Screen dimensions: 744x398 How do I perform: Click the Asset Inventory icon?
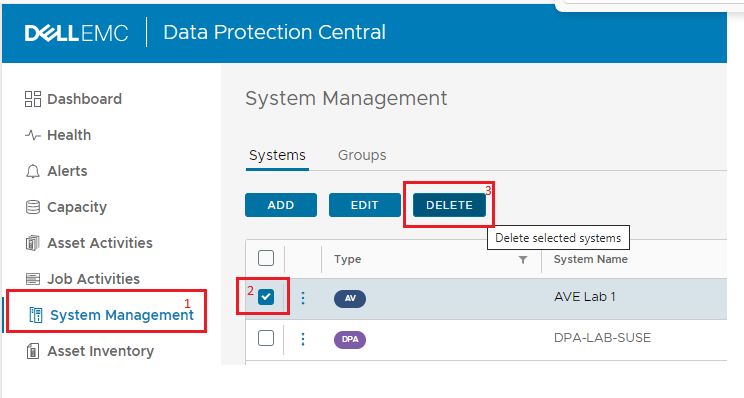[33, 351]
